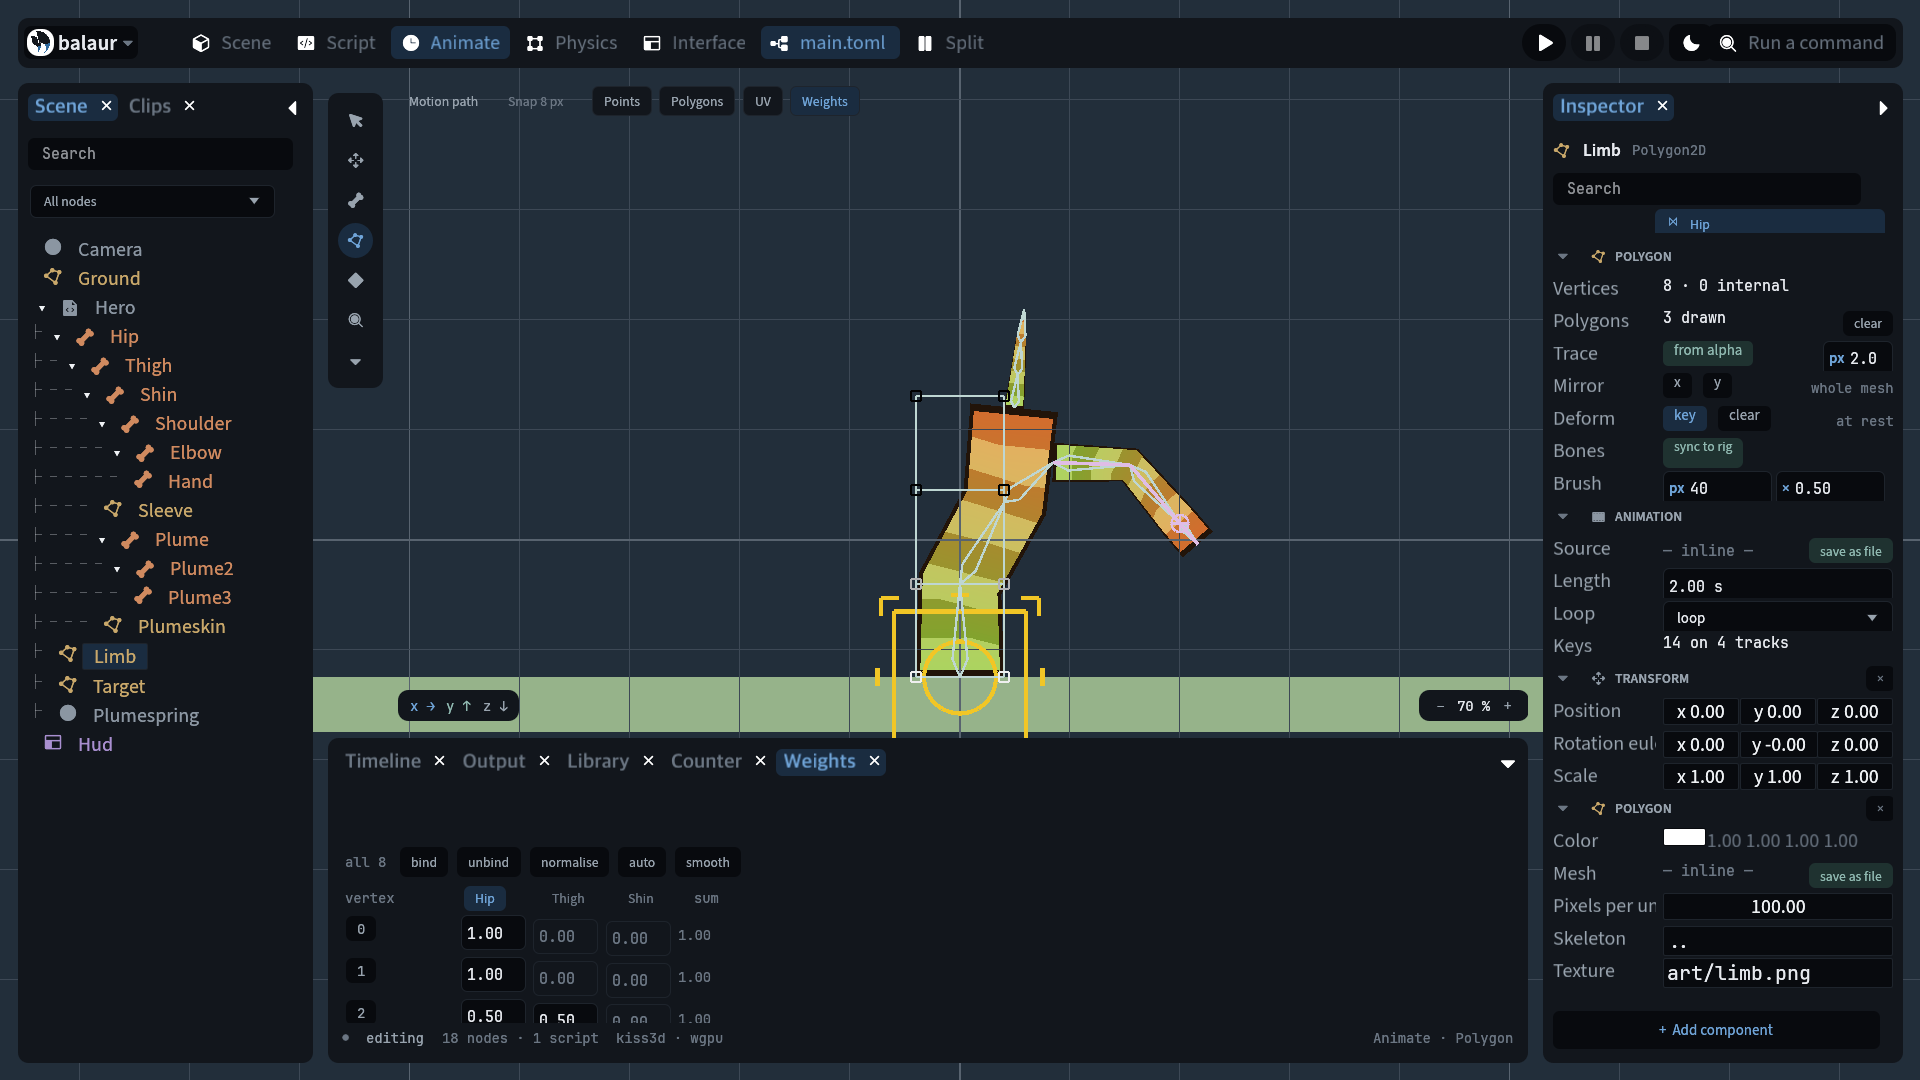Toggle dark mode moon icon
Screen dimensions: 1920x1080
coord(1691,43)
